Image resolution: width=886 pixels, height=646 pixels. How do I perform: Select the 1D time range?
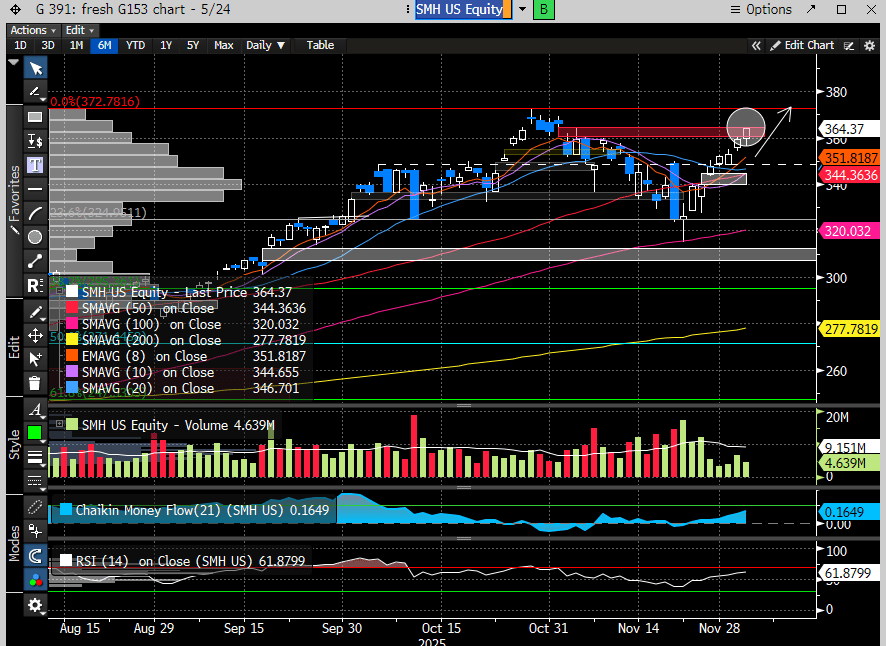[20, 45]
